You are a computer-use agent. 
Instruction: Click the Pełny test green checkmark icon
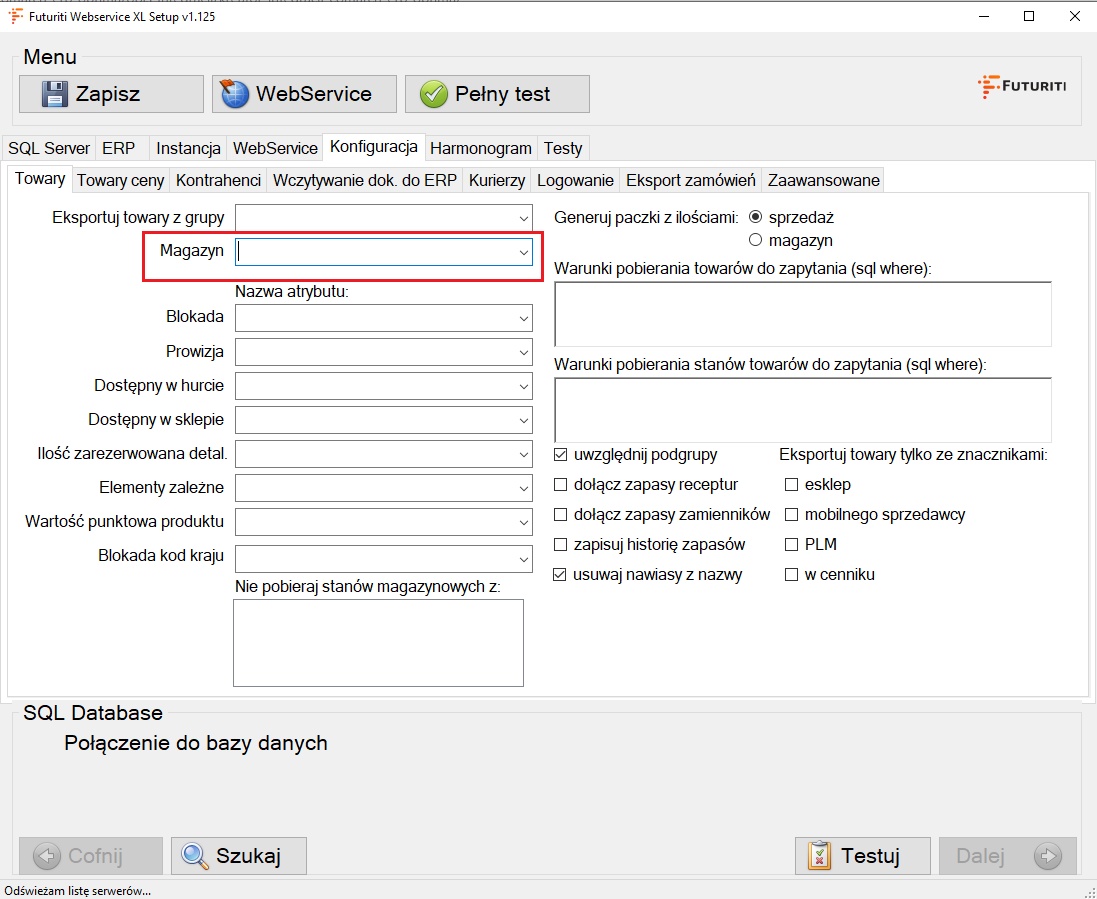tap(433, 94)
